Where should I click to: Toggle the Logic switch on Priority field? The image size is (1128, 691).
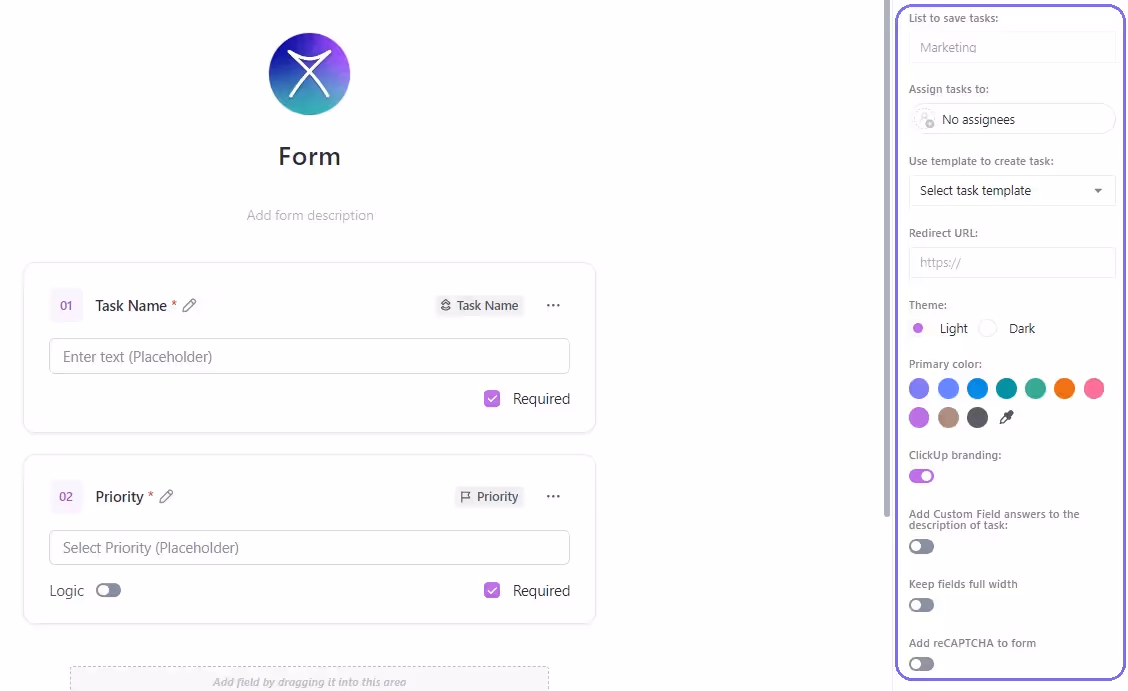pos(108,590)
